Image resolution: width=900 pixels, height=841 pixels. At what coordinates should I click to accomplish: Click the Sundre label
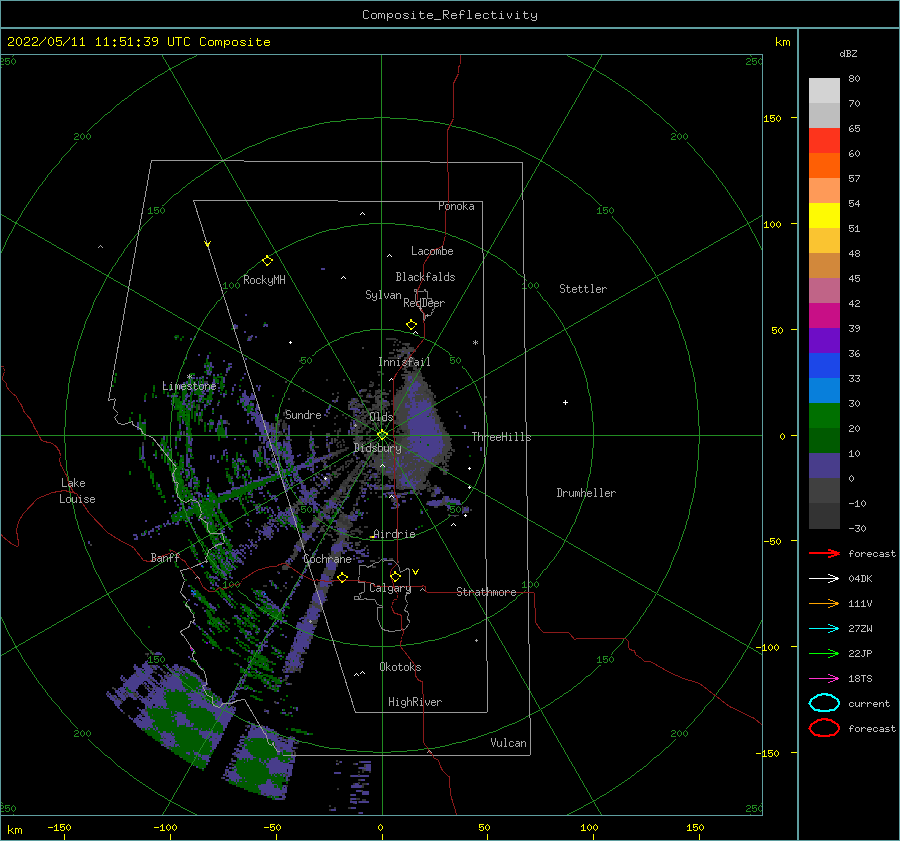pos(303,414)
